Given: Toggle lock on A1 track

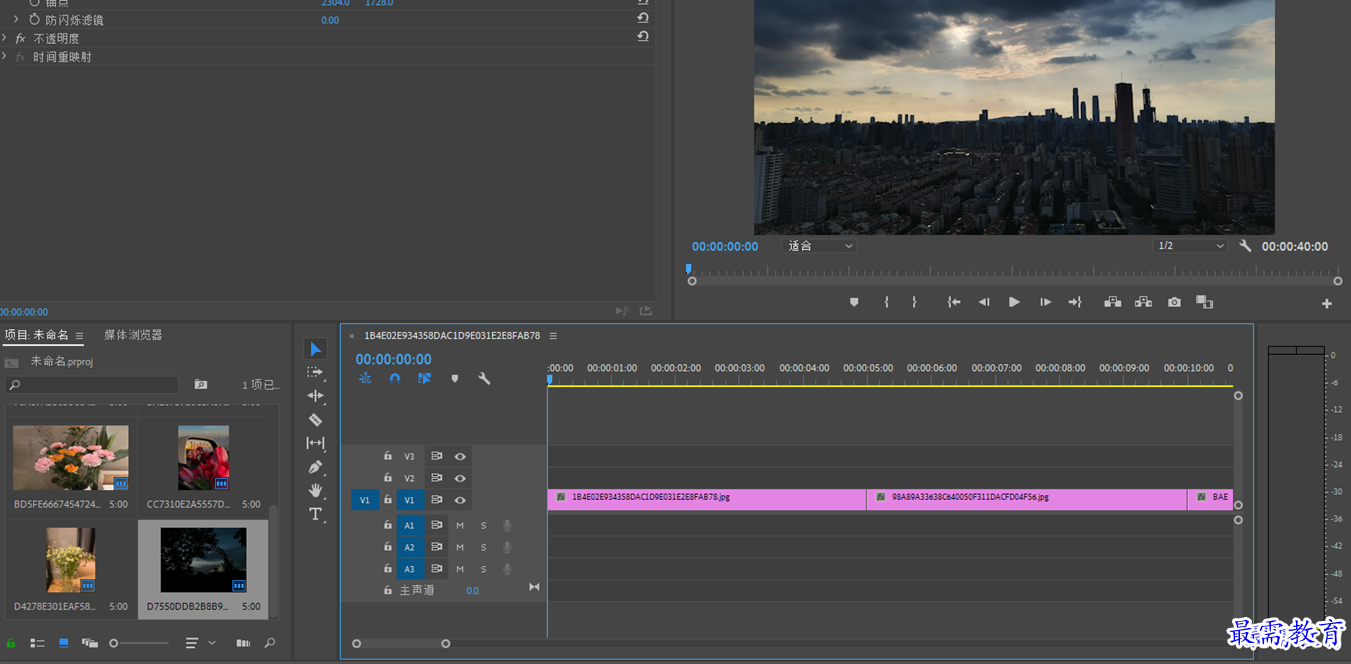Looking at the screenshot, I should click(x=388, y=525).
